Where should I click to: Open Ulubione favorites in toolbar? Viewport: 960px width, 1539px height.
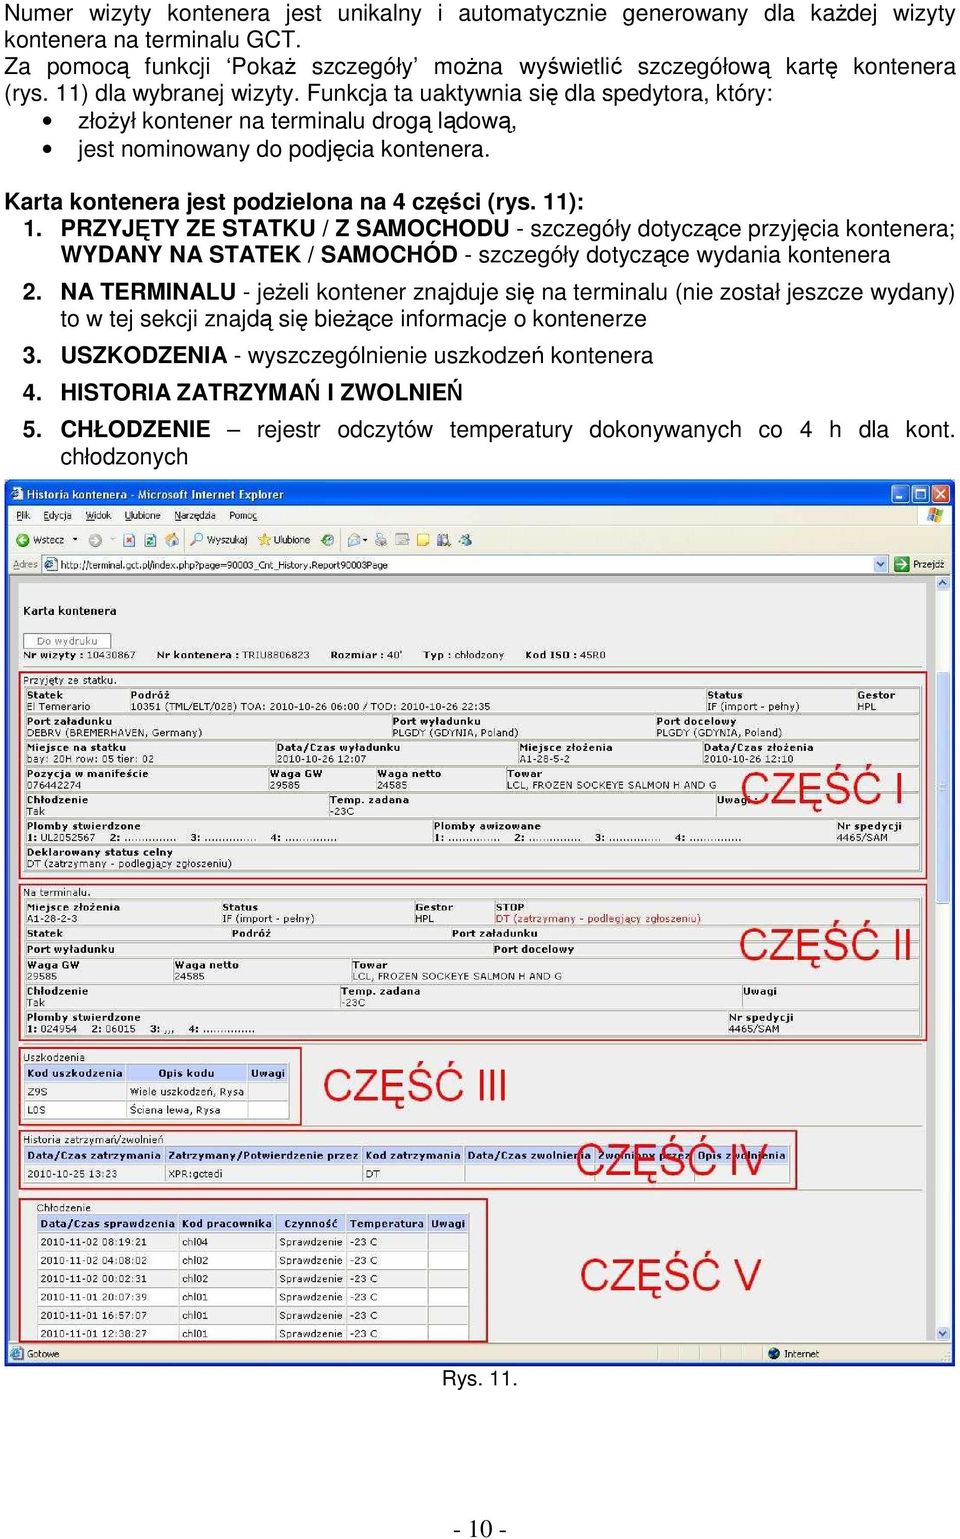click(284, 540)
